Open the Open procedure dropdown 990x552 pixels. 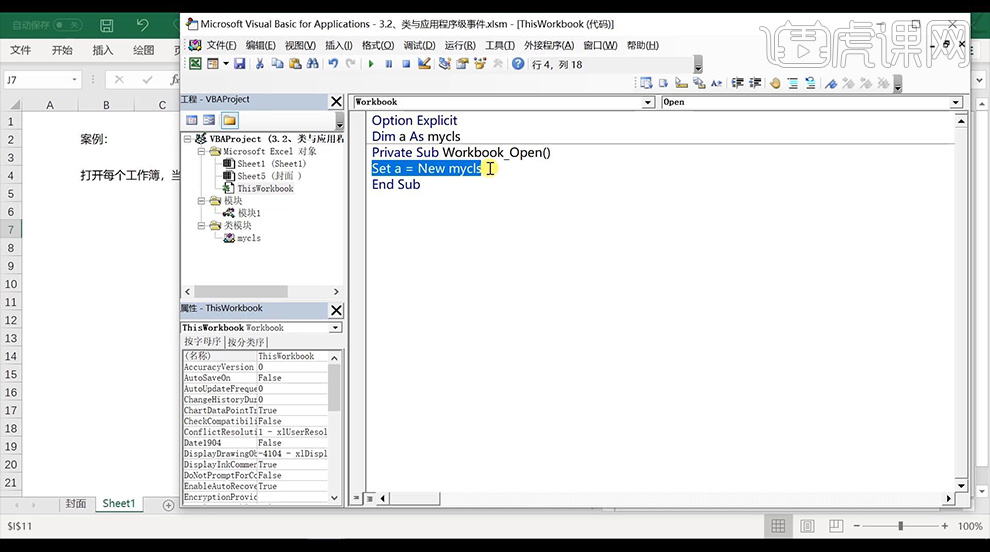click(x=956, y=102)
